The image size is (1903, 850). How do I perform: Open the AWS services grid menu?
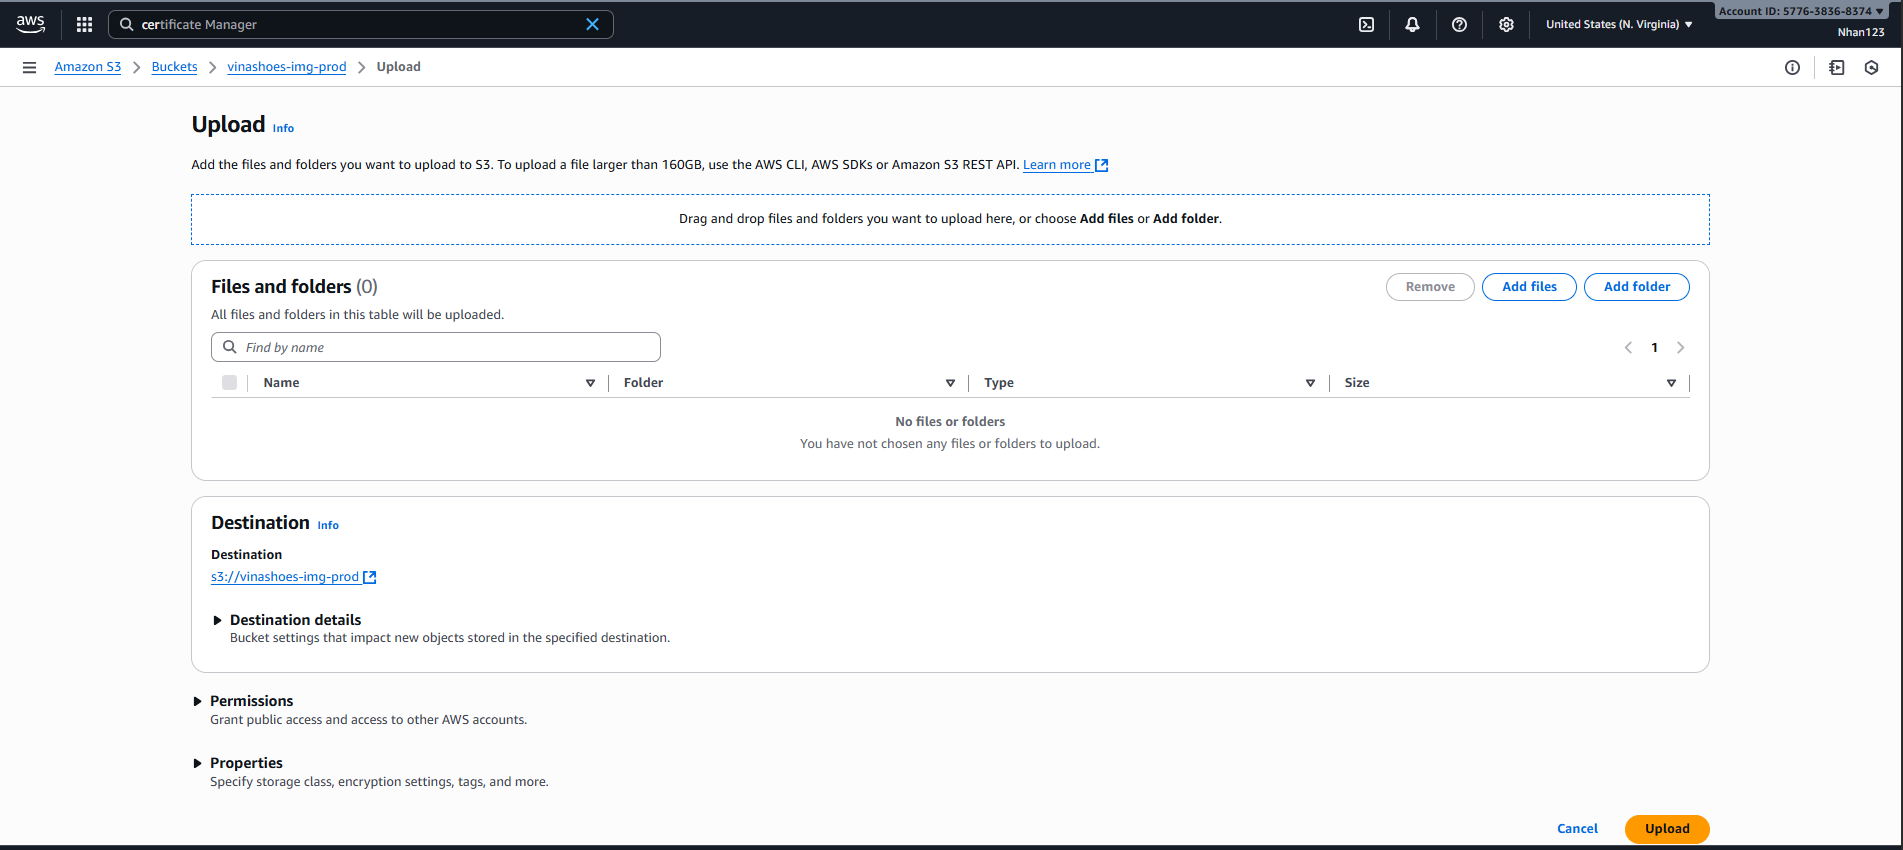point(84,24)
